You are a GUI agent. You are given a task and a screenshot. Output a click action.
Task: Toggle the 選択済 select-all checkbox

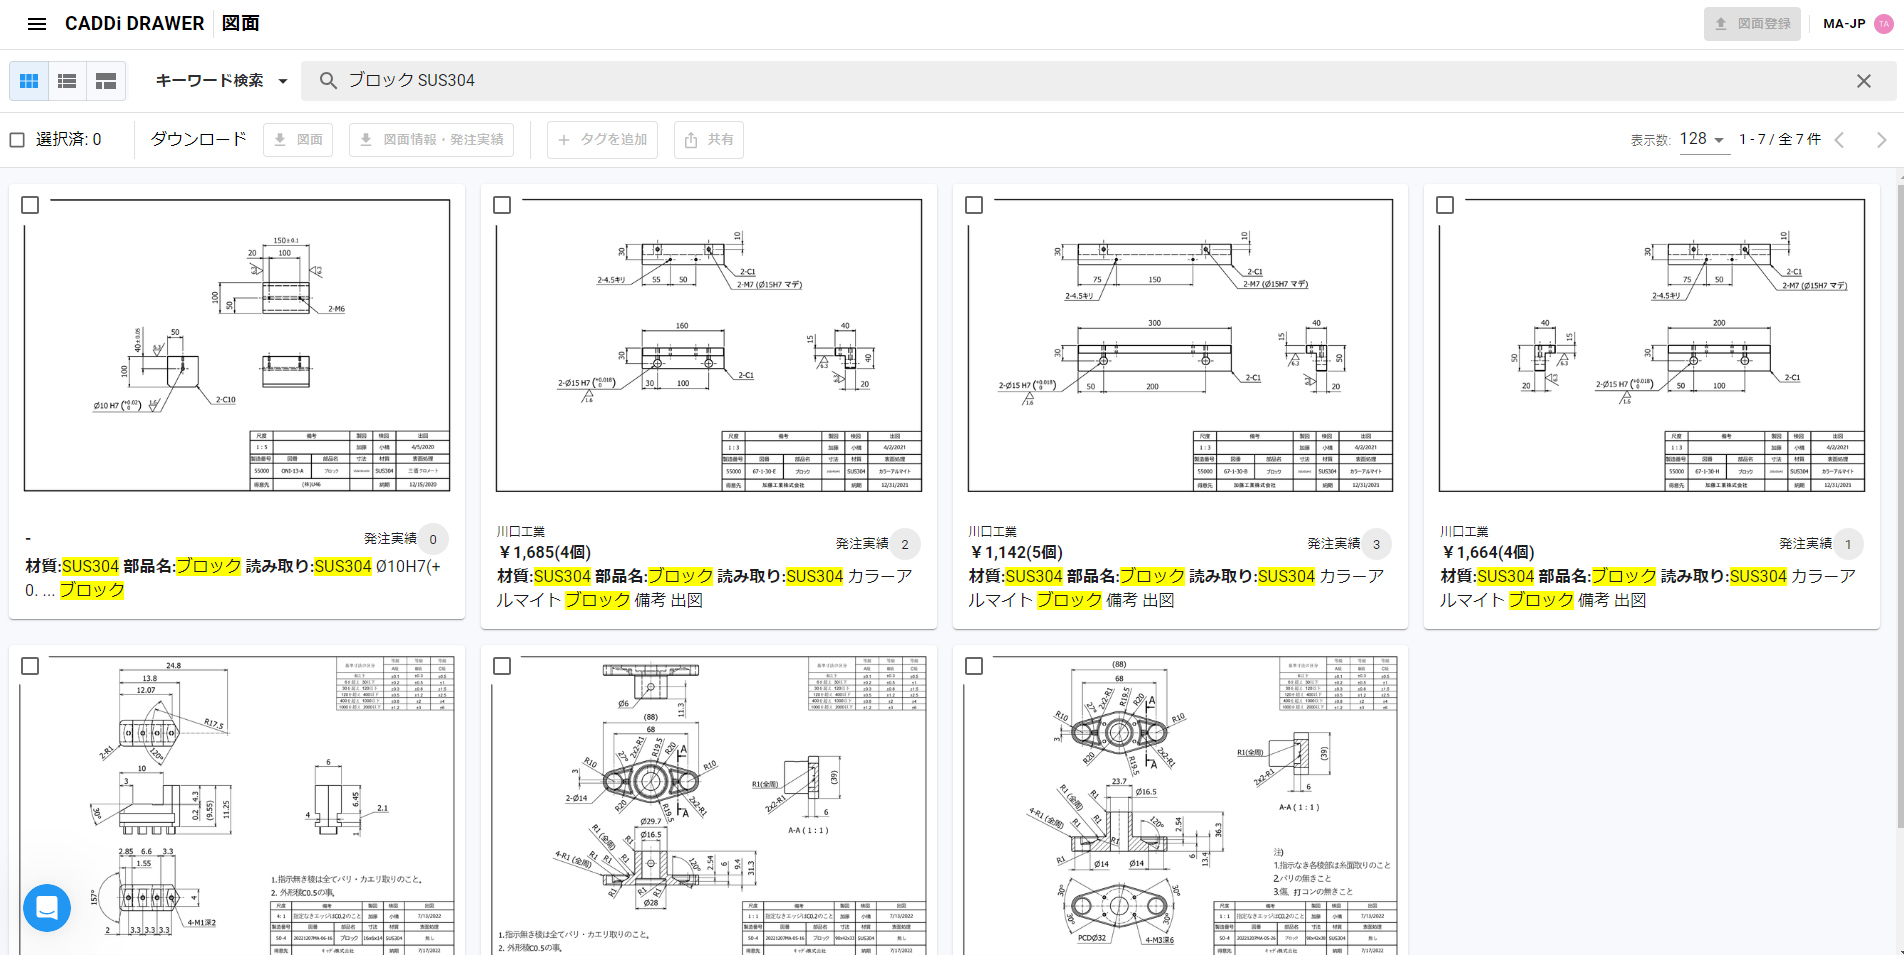click(17, 139)
